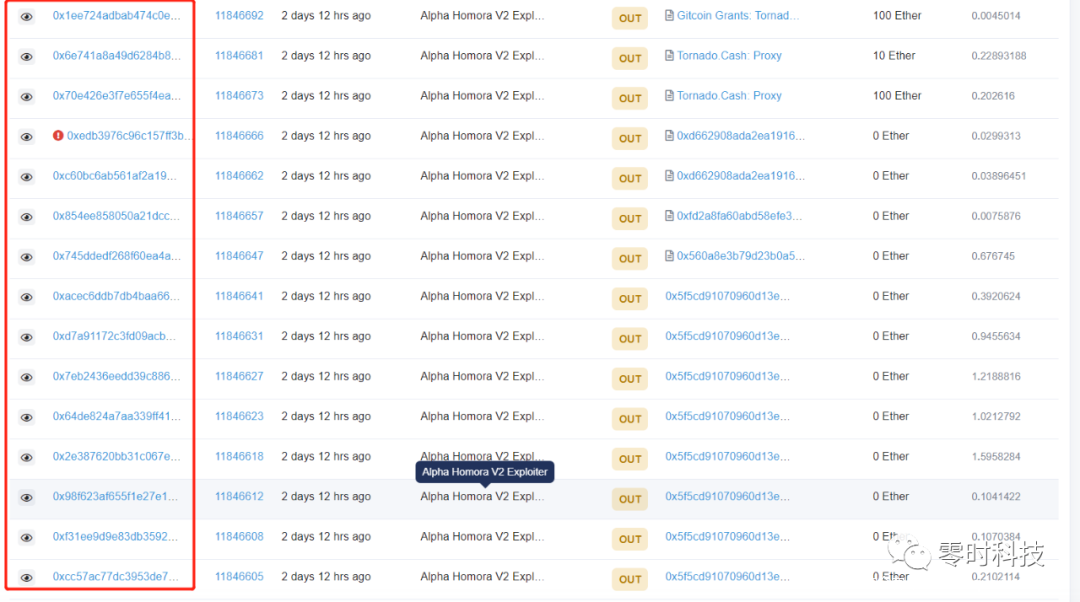Click contract icon beside Gitcoin Grants: Tornad
1080x602 pixels.
coord(669,15)
